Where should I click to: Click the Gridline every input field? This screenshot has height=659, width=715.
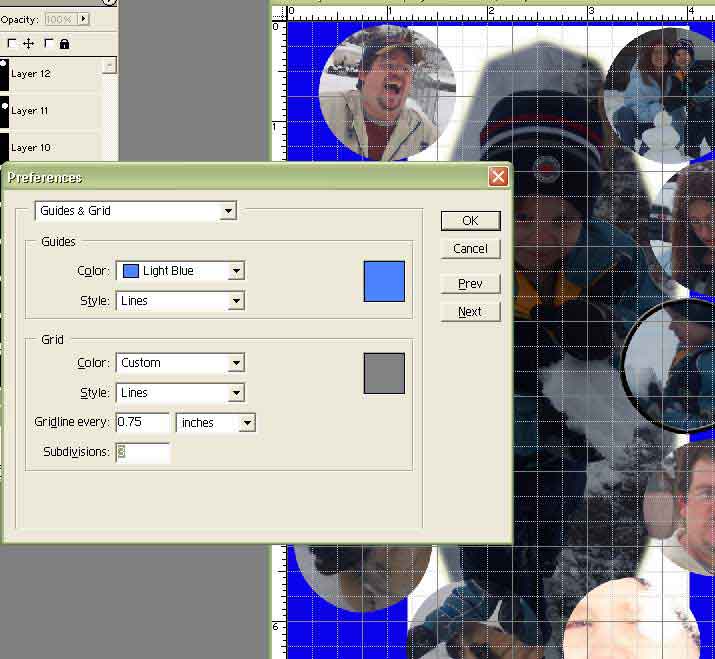pyautogui.click(x=143, y=422)
